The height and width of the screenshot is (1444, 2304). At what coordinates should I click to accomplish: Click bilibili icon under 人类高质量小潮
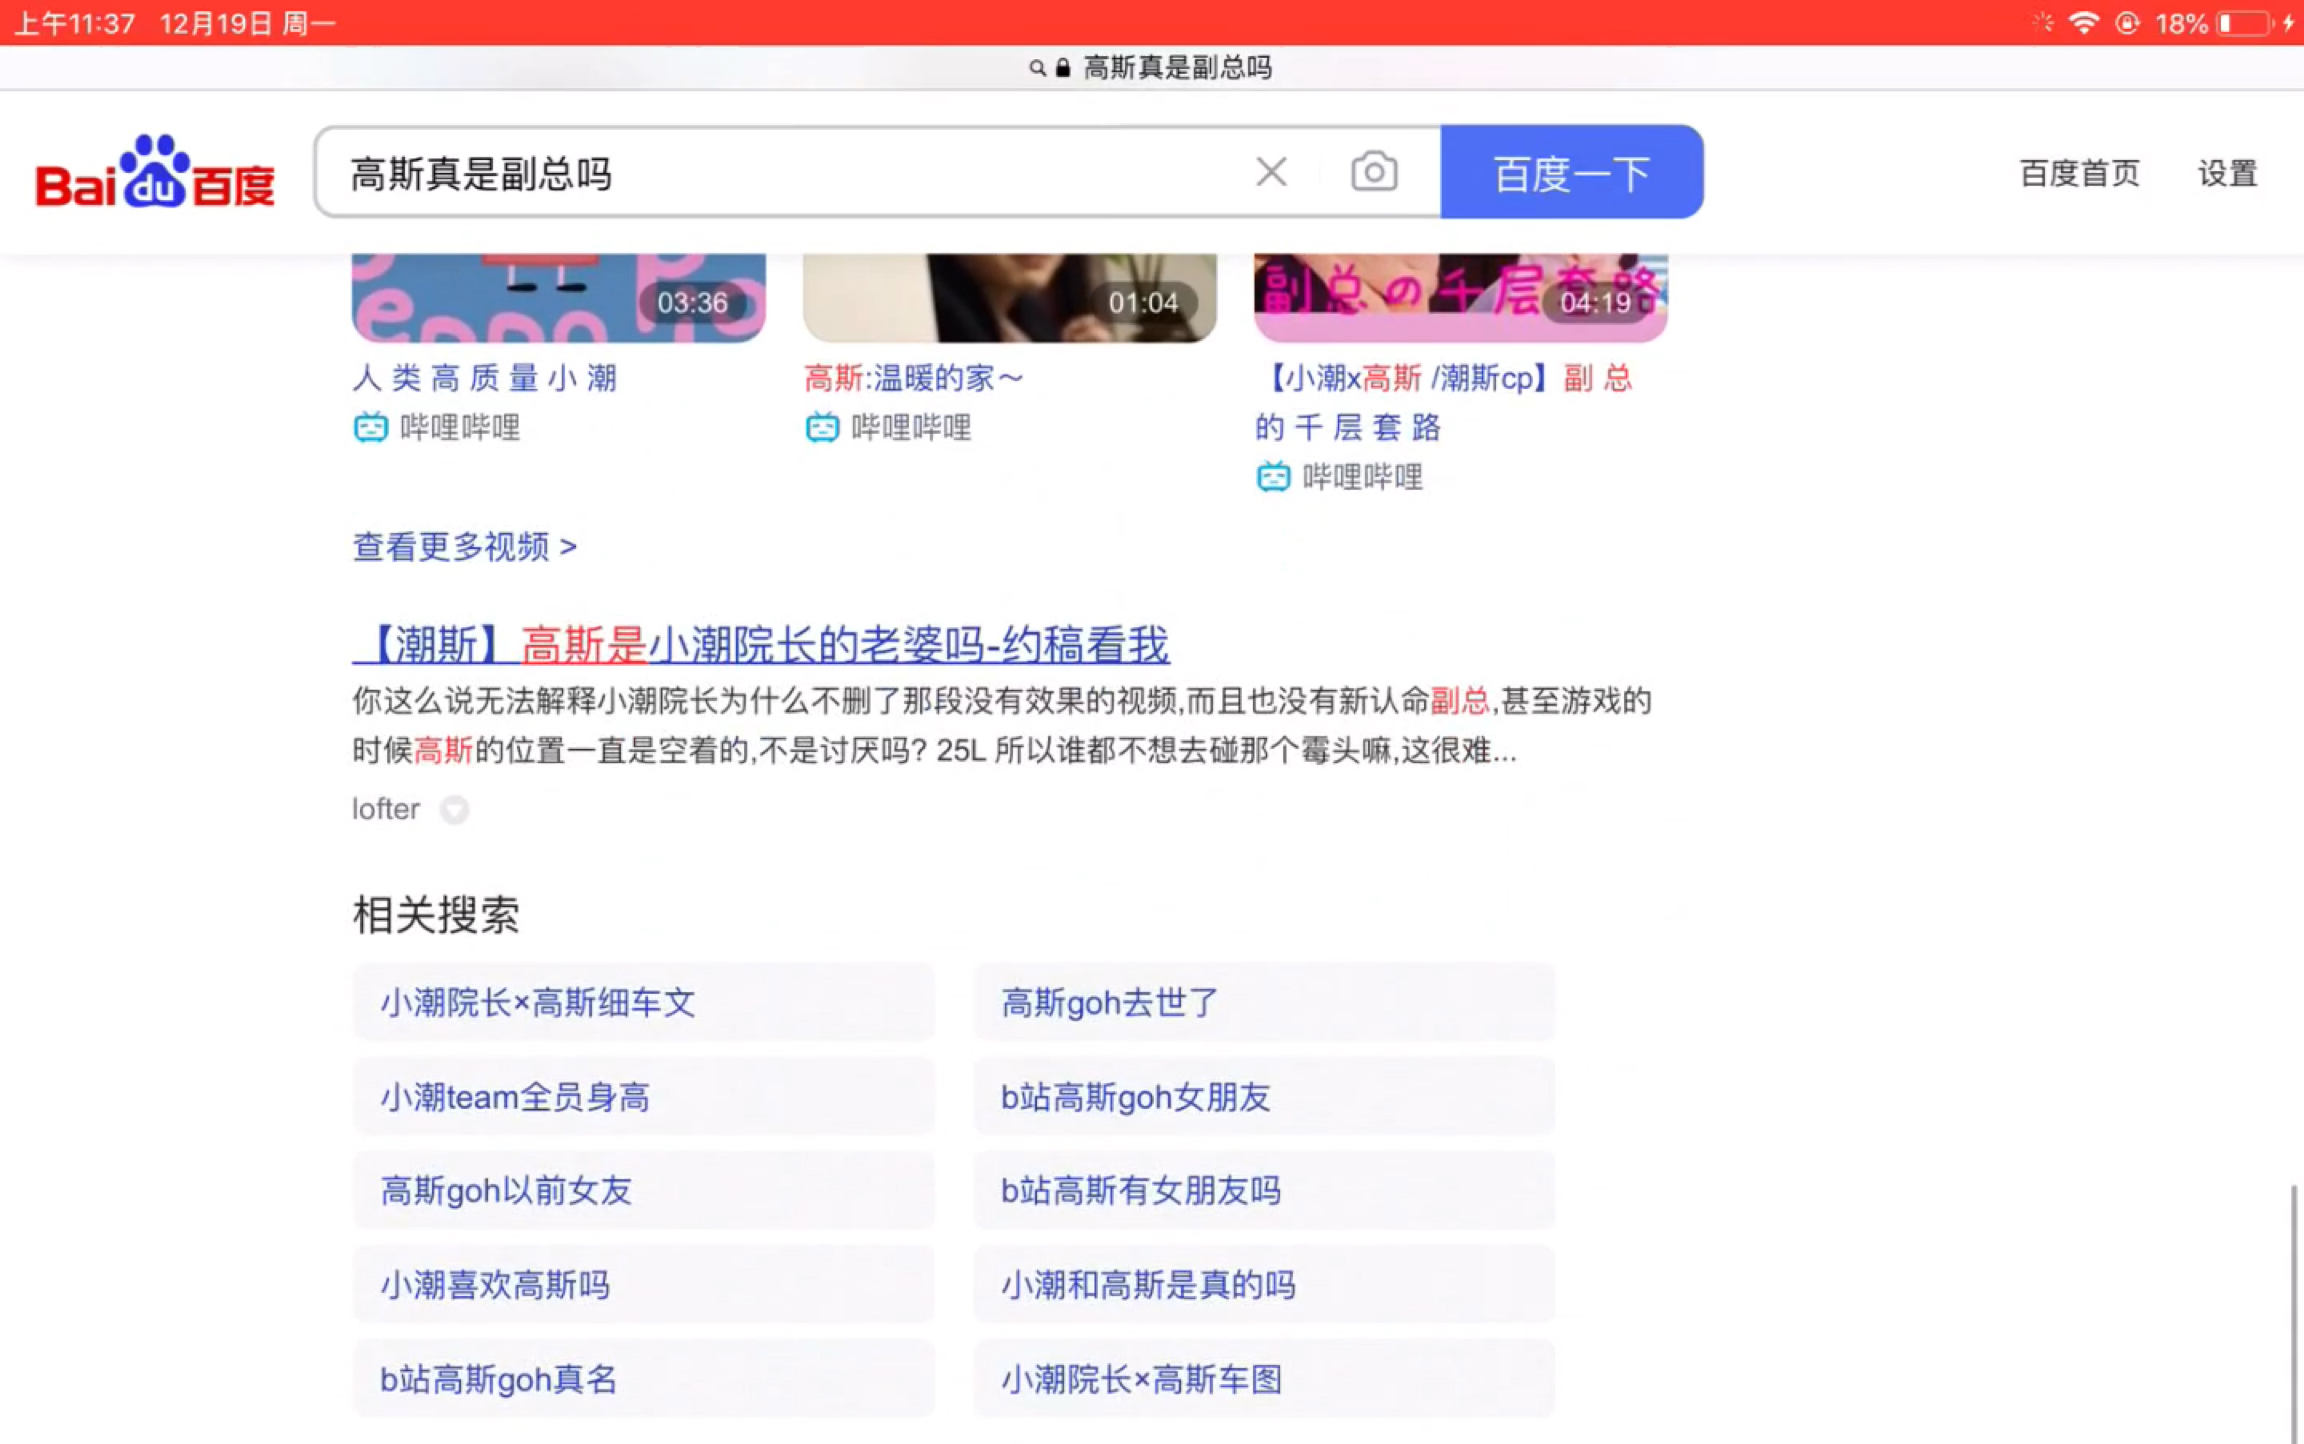point(371,428)
